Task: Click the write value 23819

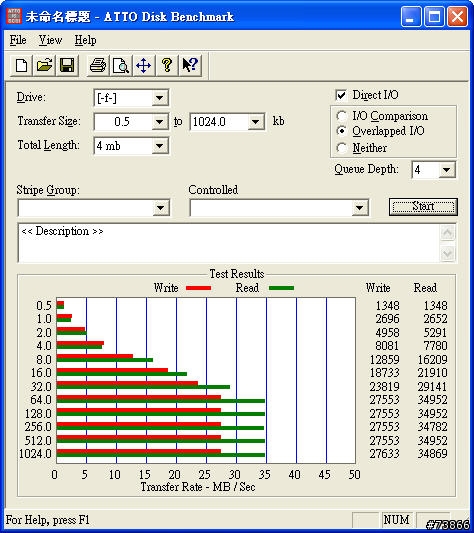Action: tap(384, 387)
